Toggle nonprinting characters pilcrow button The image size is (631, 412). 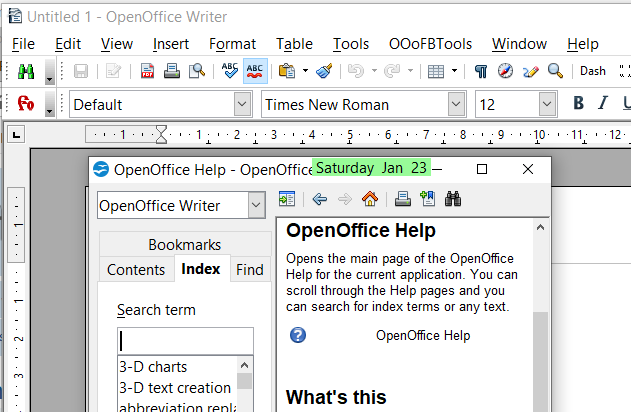click(x=481, y=71)
